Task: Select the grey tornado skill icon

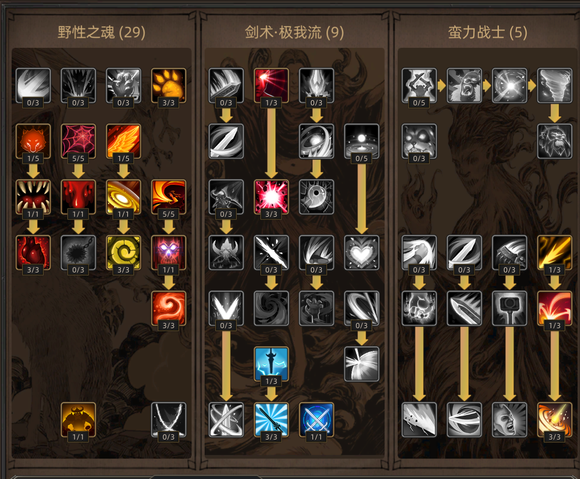Action: coord(554,85)
